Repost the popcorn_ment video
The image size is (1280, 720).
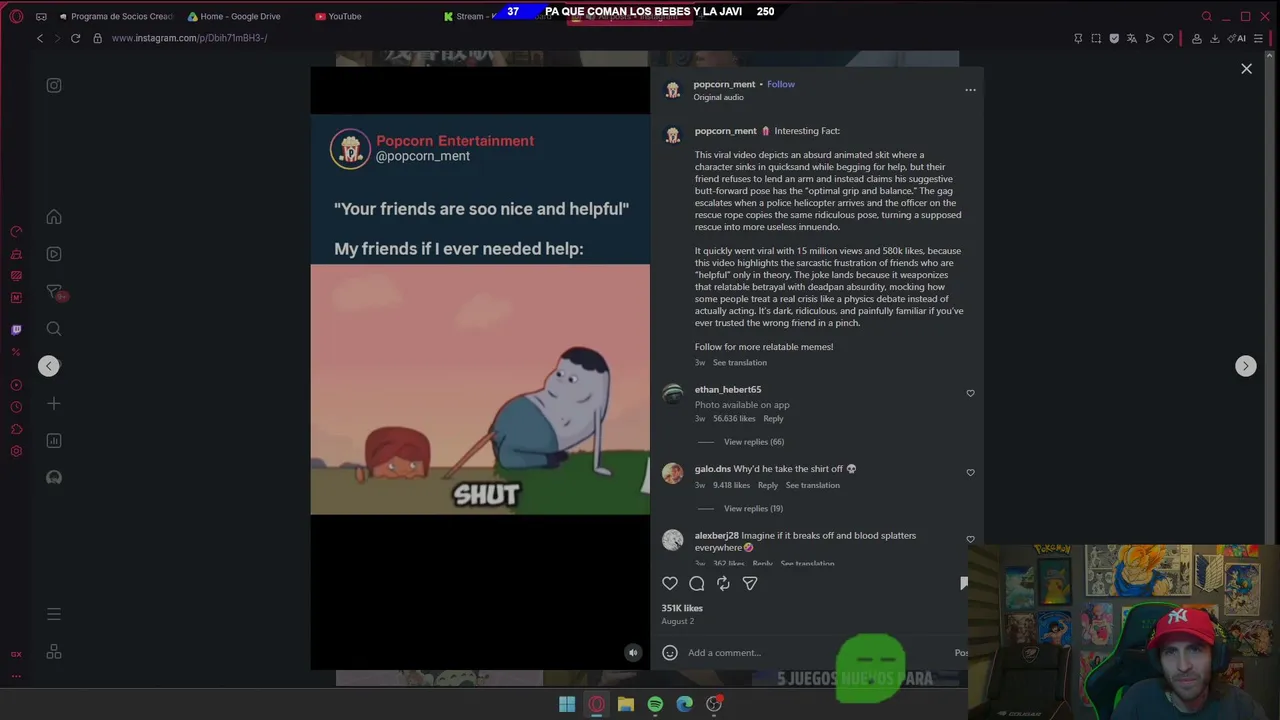point(723,583)
